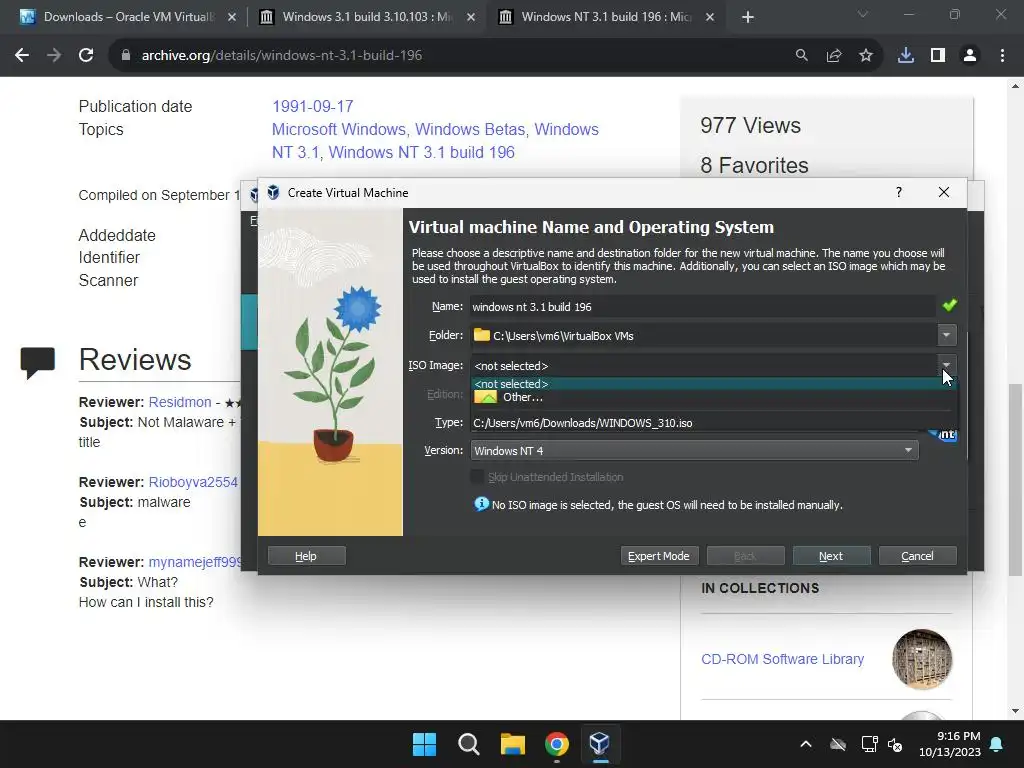Click the Folder path combo box

pyautogui.click(x=703, y=336)
